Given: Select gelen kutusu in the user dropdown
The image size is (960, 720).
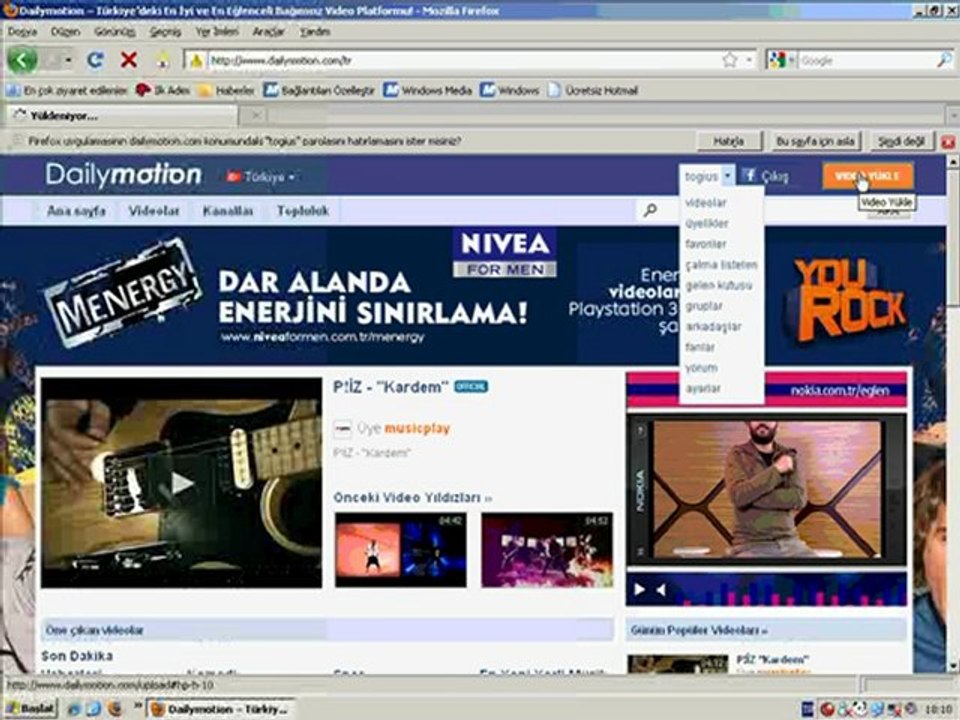Looking at the screenshot, I should [x=719, y=285].
